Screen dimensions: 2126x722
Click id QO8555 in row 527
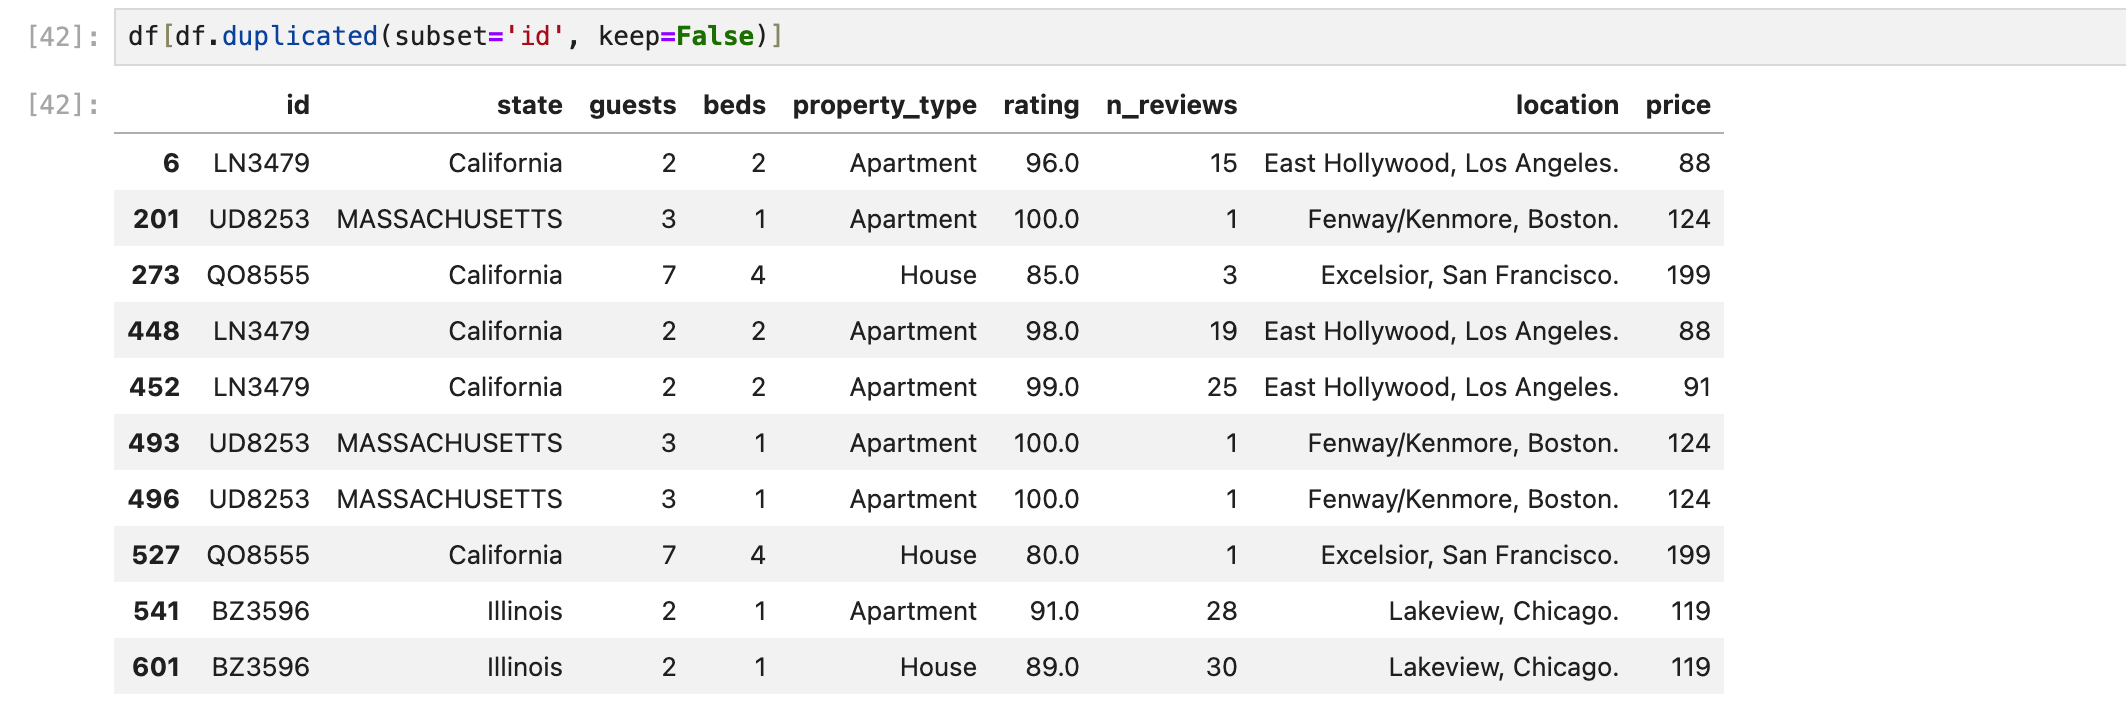[259, 555]
